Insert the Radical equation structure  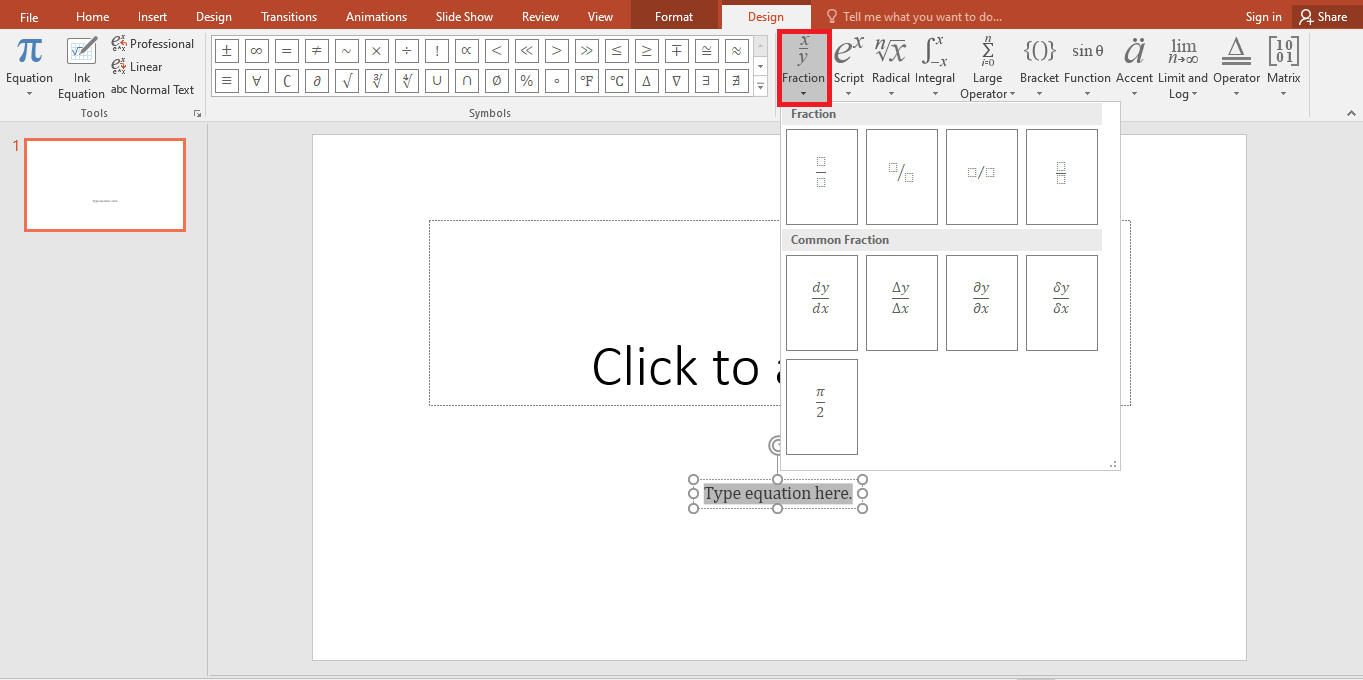891,60
